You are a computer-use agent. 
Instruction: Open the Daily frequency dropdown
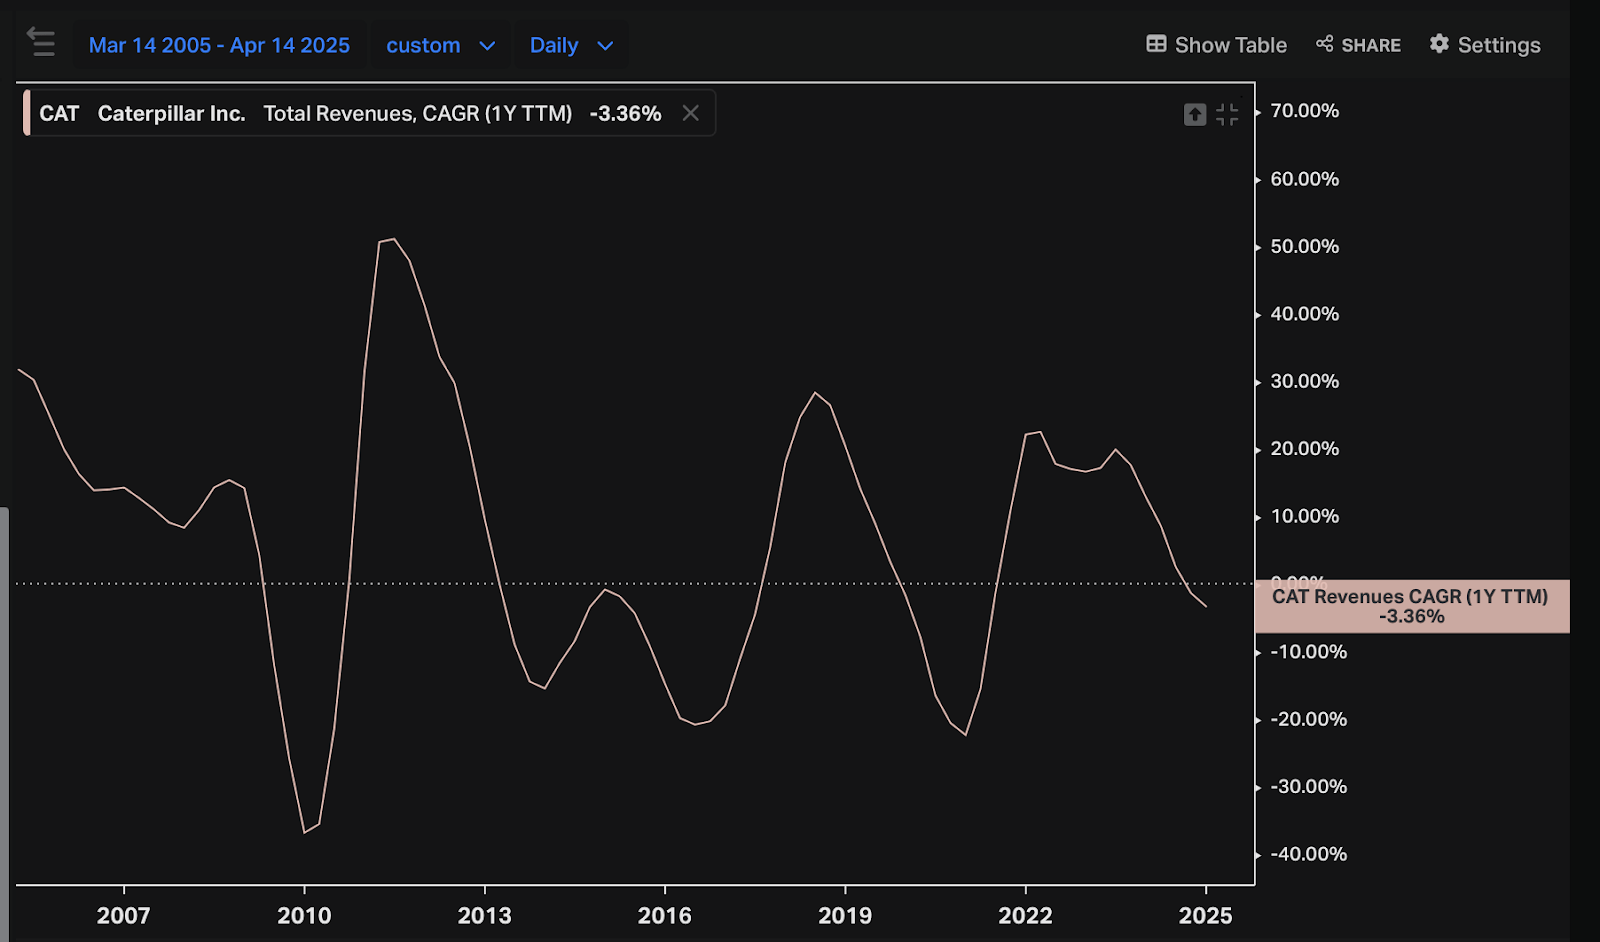click(554, 45)
